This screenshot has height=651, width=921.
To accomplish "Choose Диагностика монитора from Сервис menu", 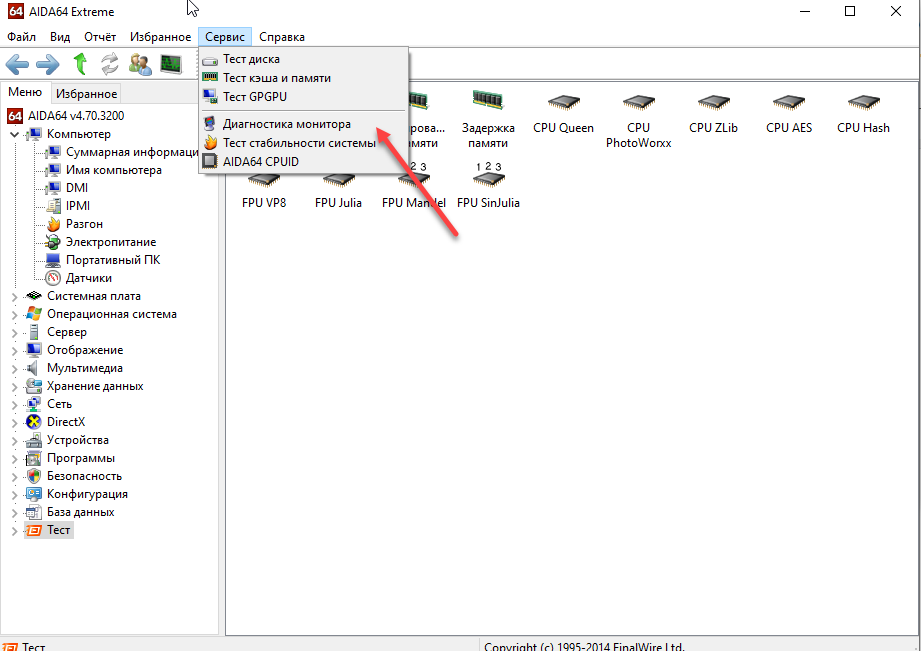I will pyautogui.click(x=286, y=125).
